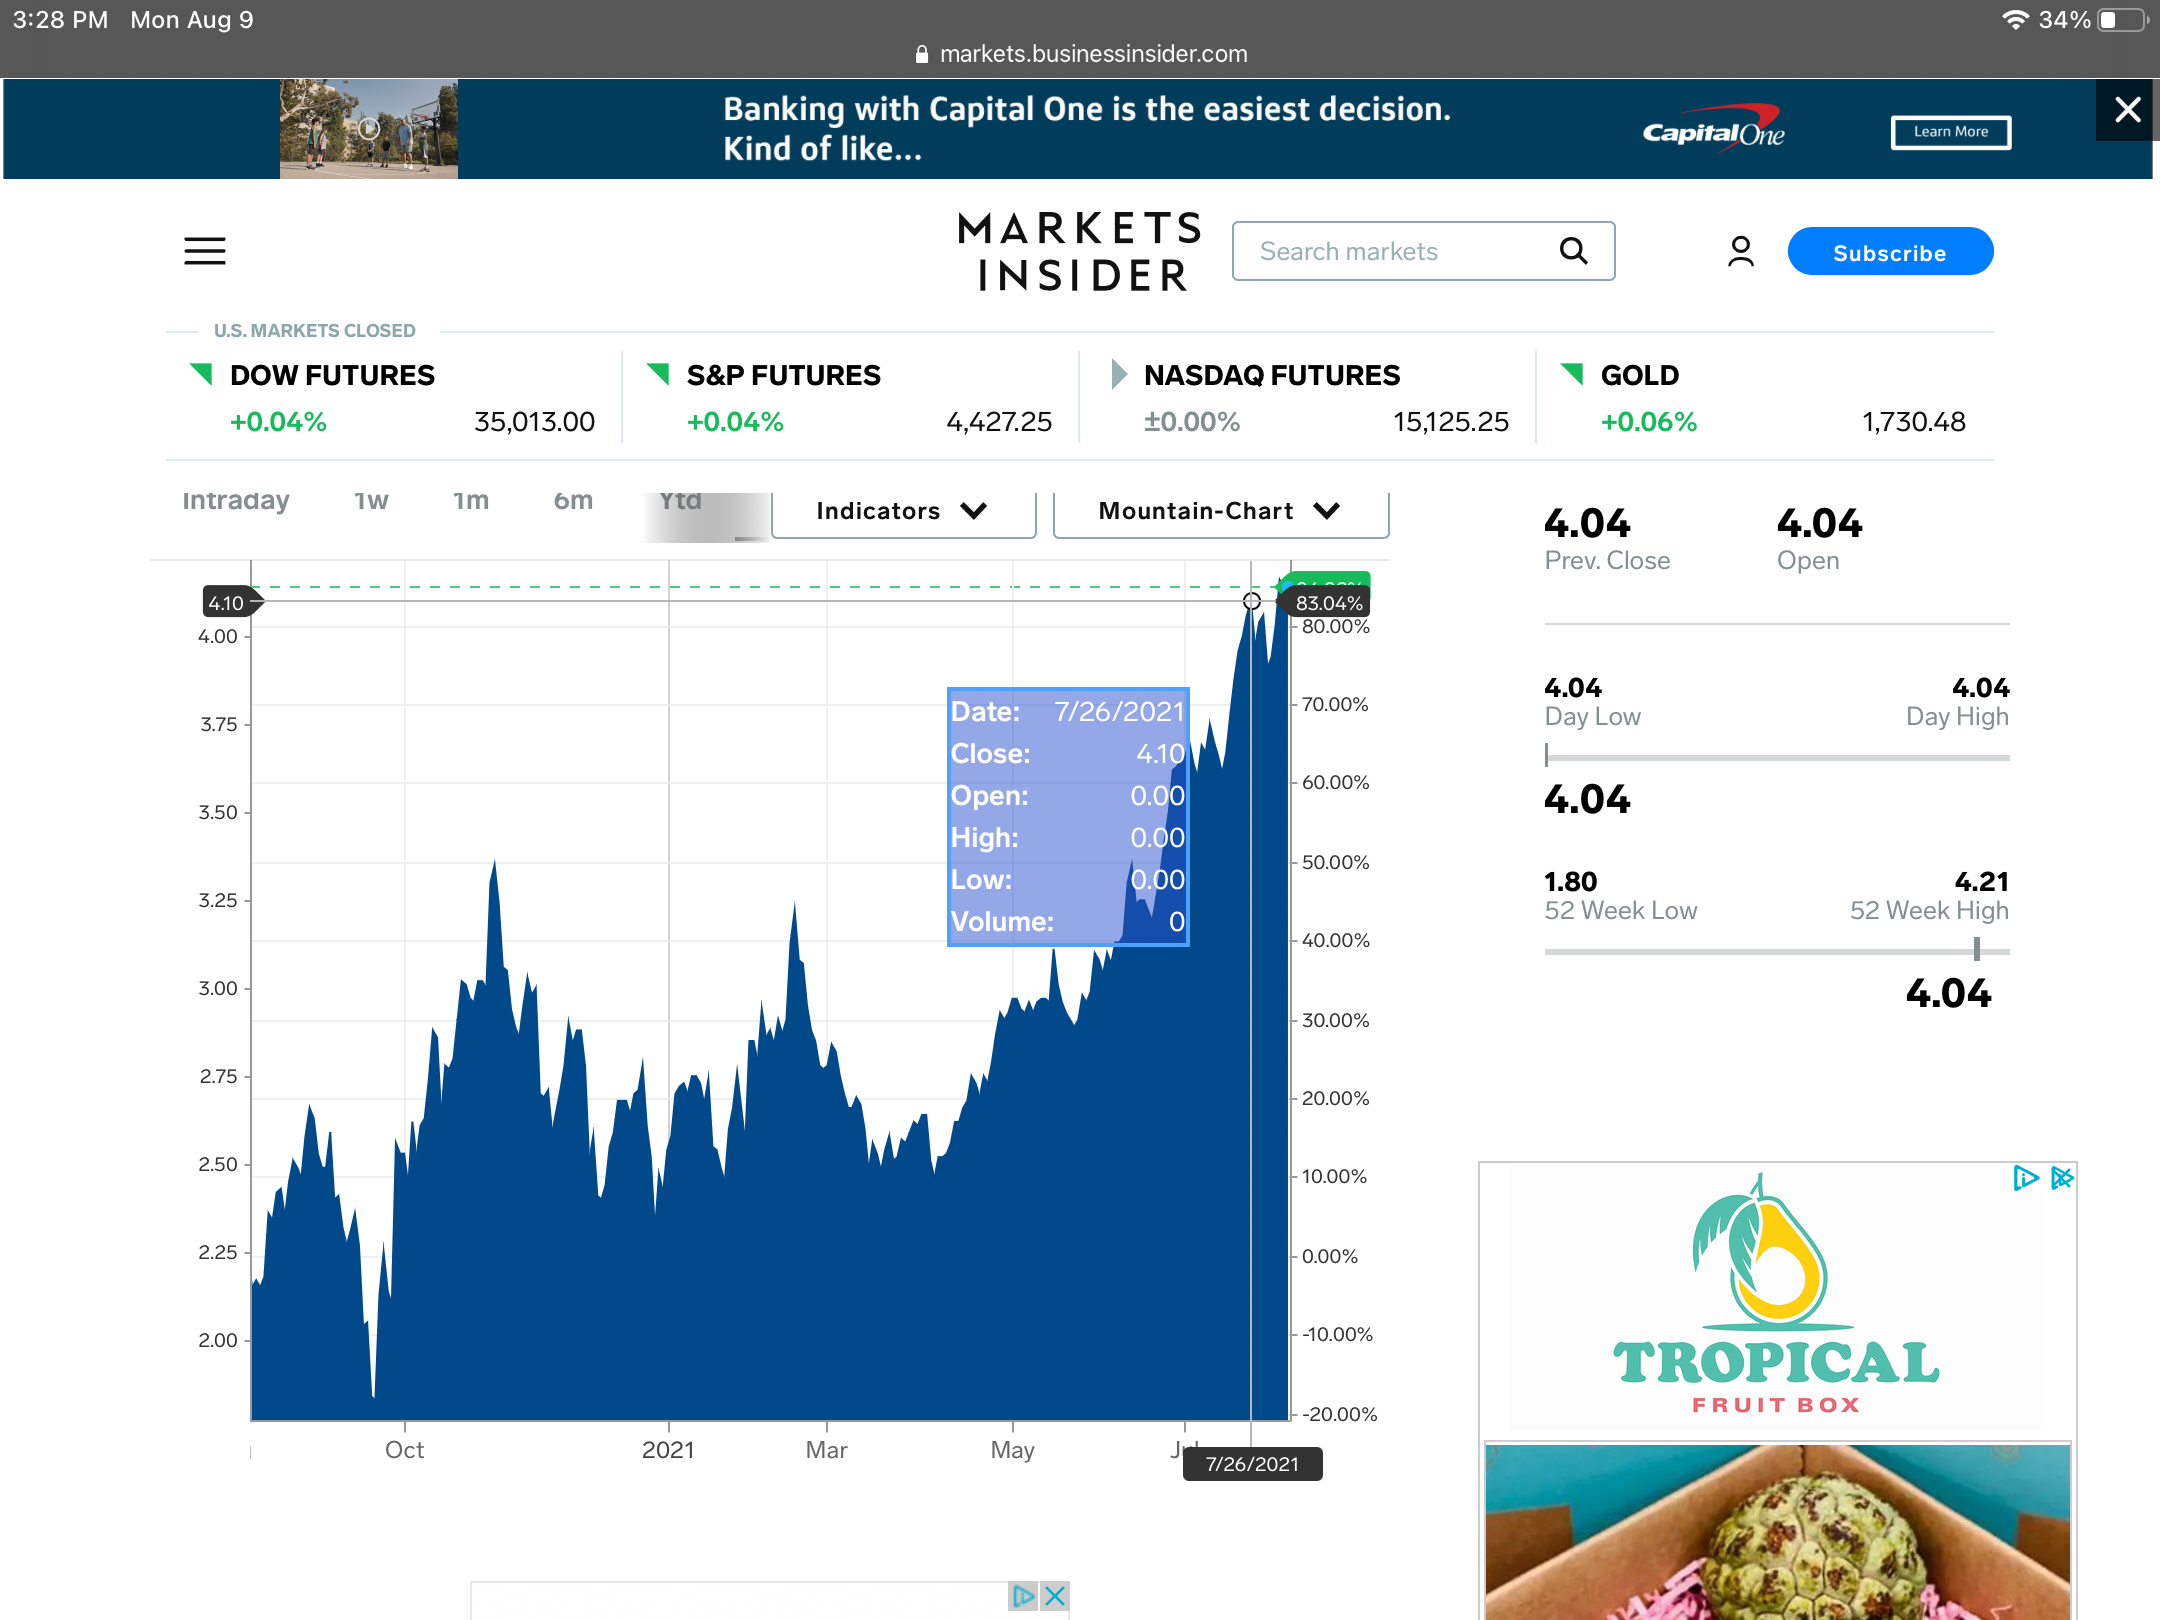Dismiss the Tropical Fruit Box ad
The image size is (2160, 1620).
[x=2062, y=1178]
